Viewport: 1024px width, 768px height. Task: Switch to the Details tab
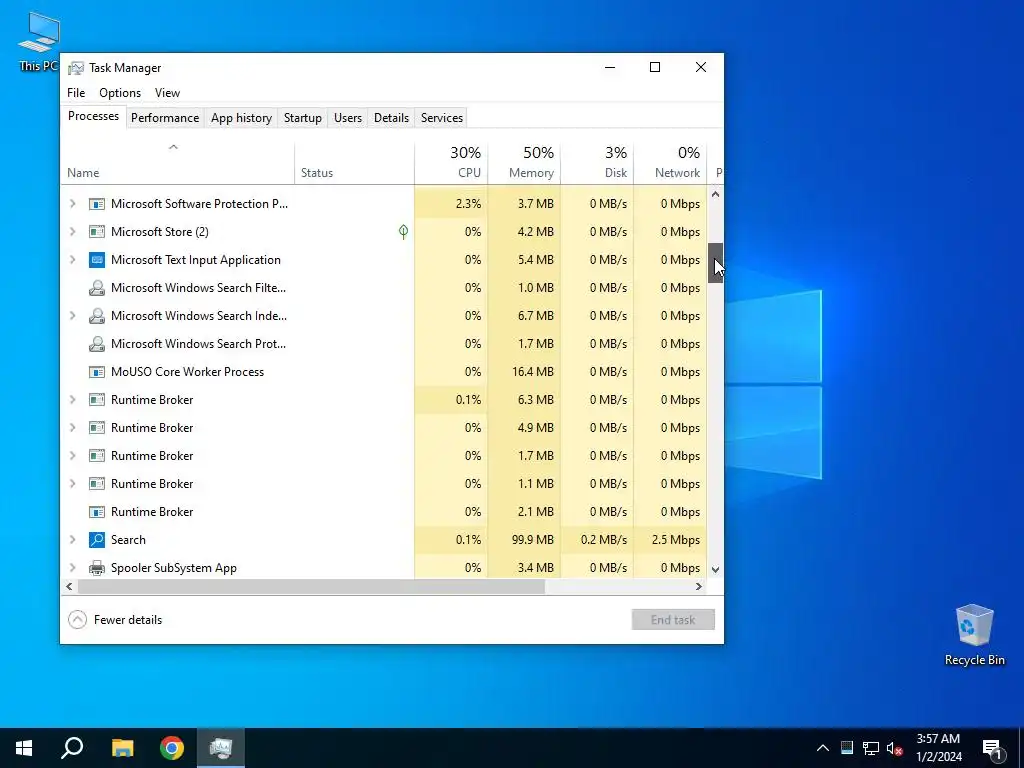391,118
